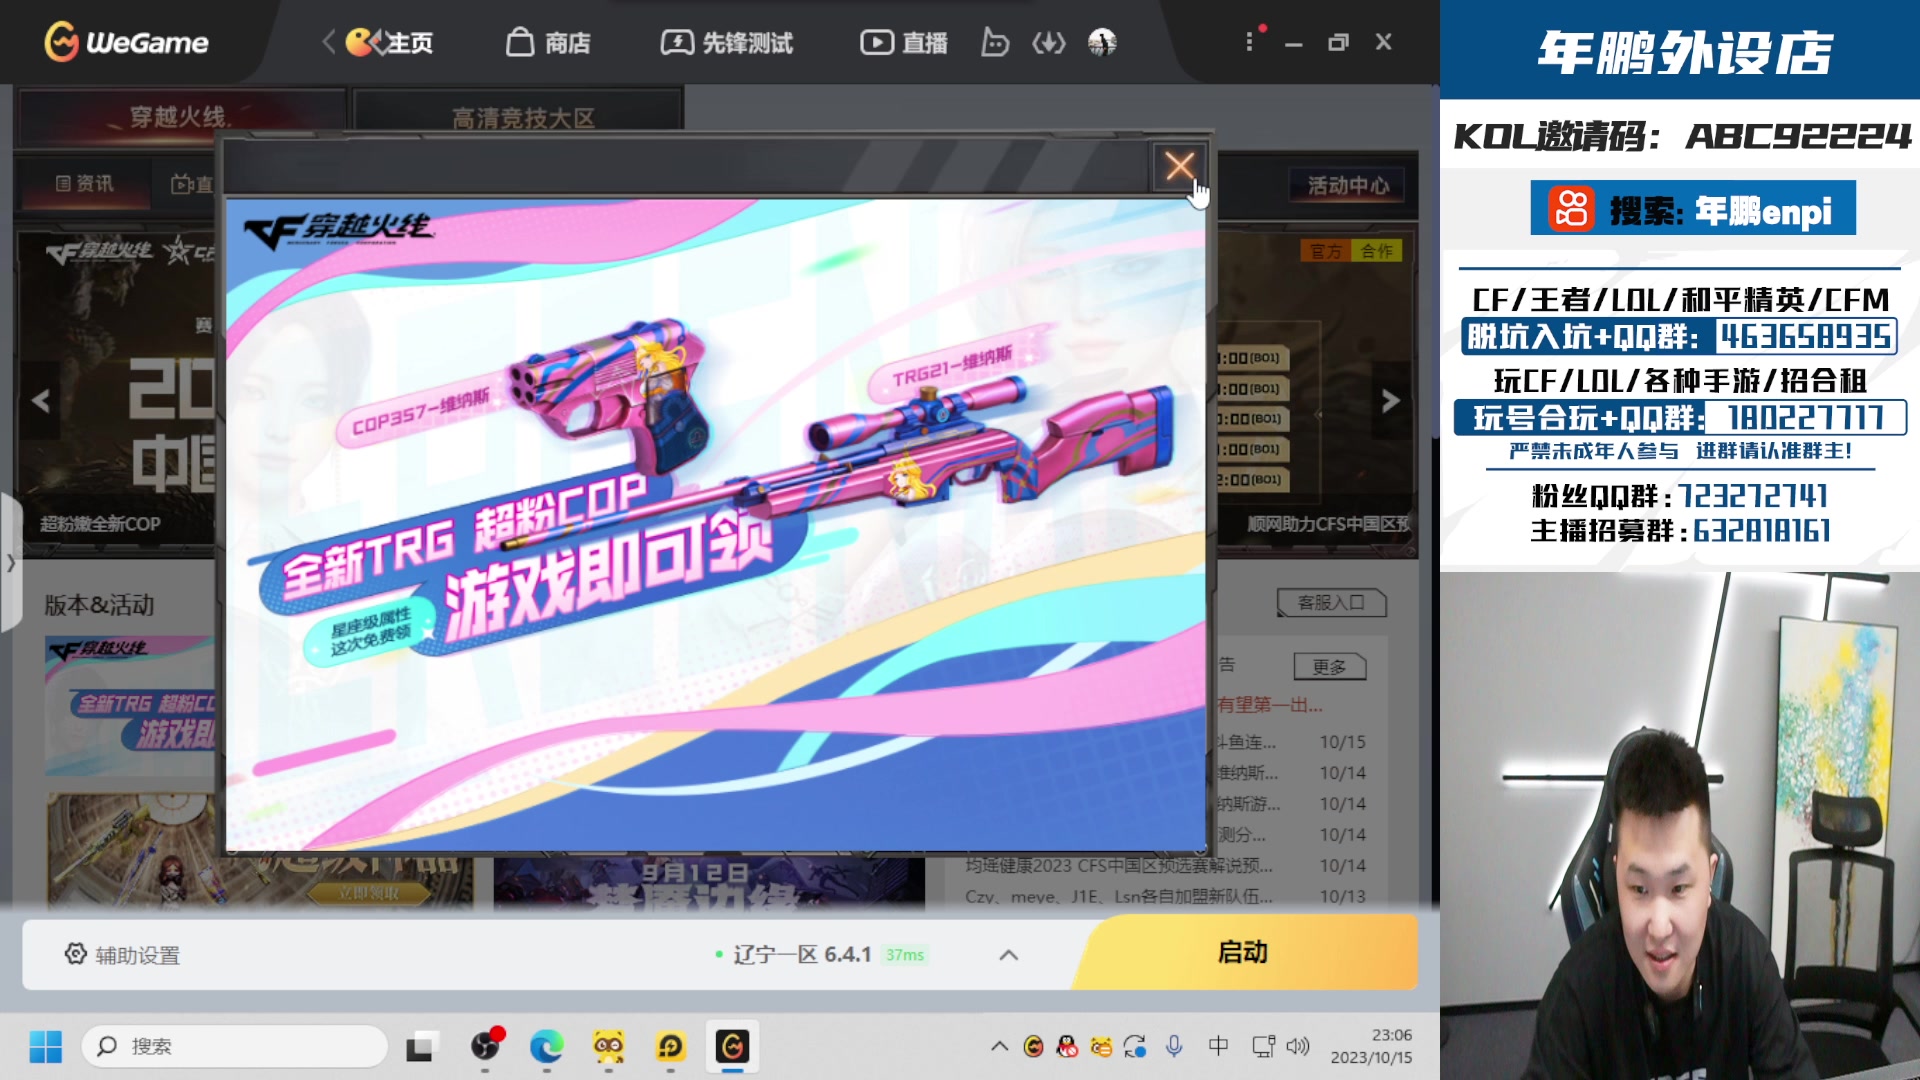Open 辅助设置 auxiliary settings
1920x1080 pixels.
click(x=123, y=955)
